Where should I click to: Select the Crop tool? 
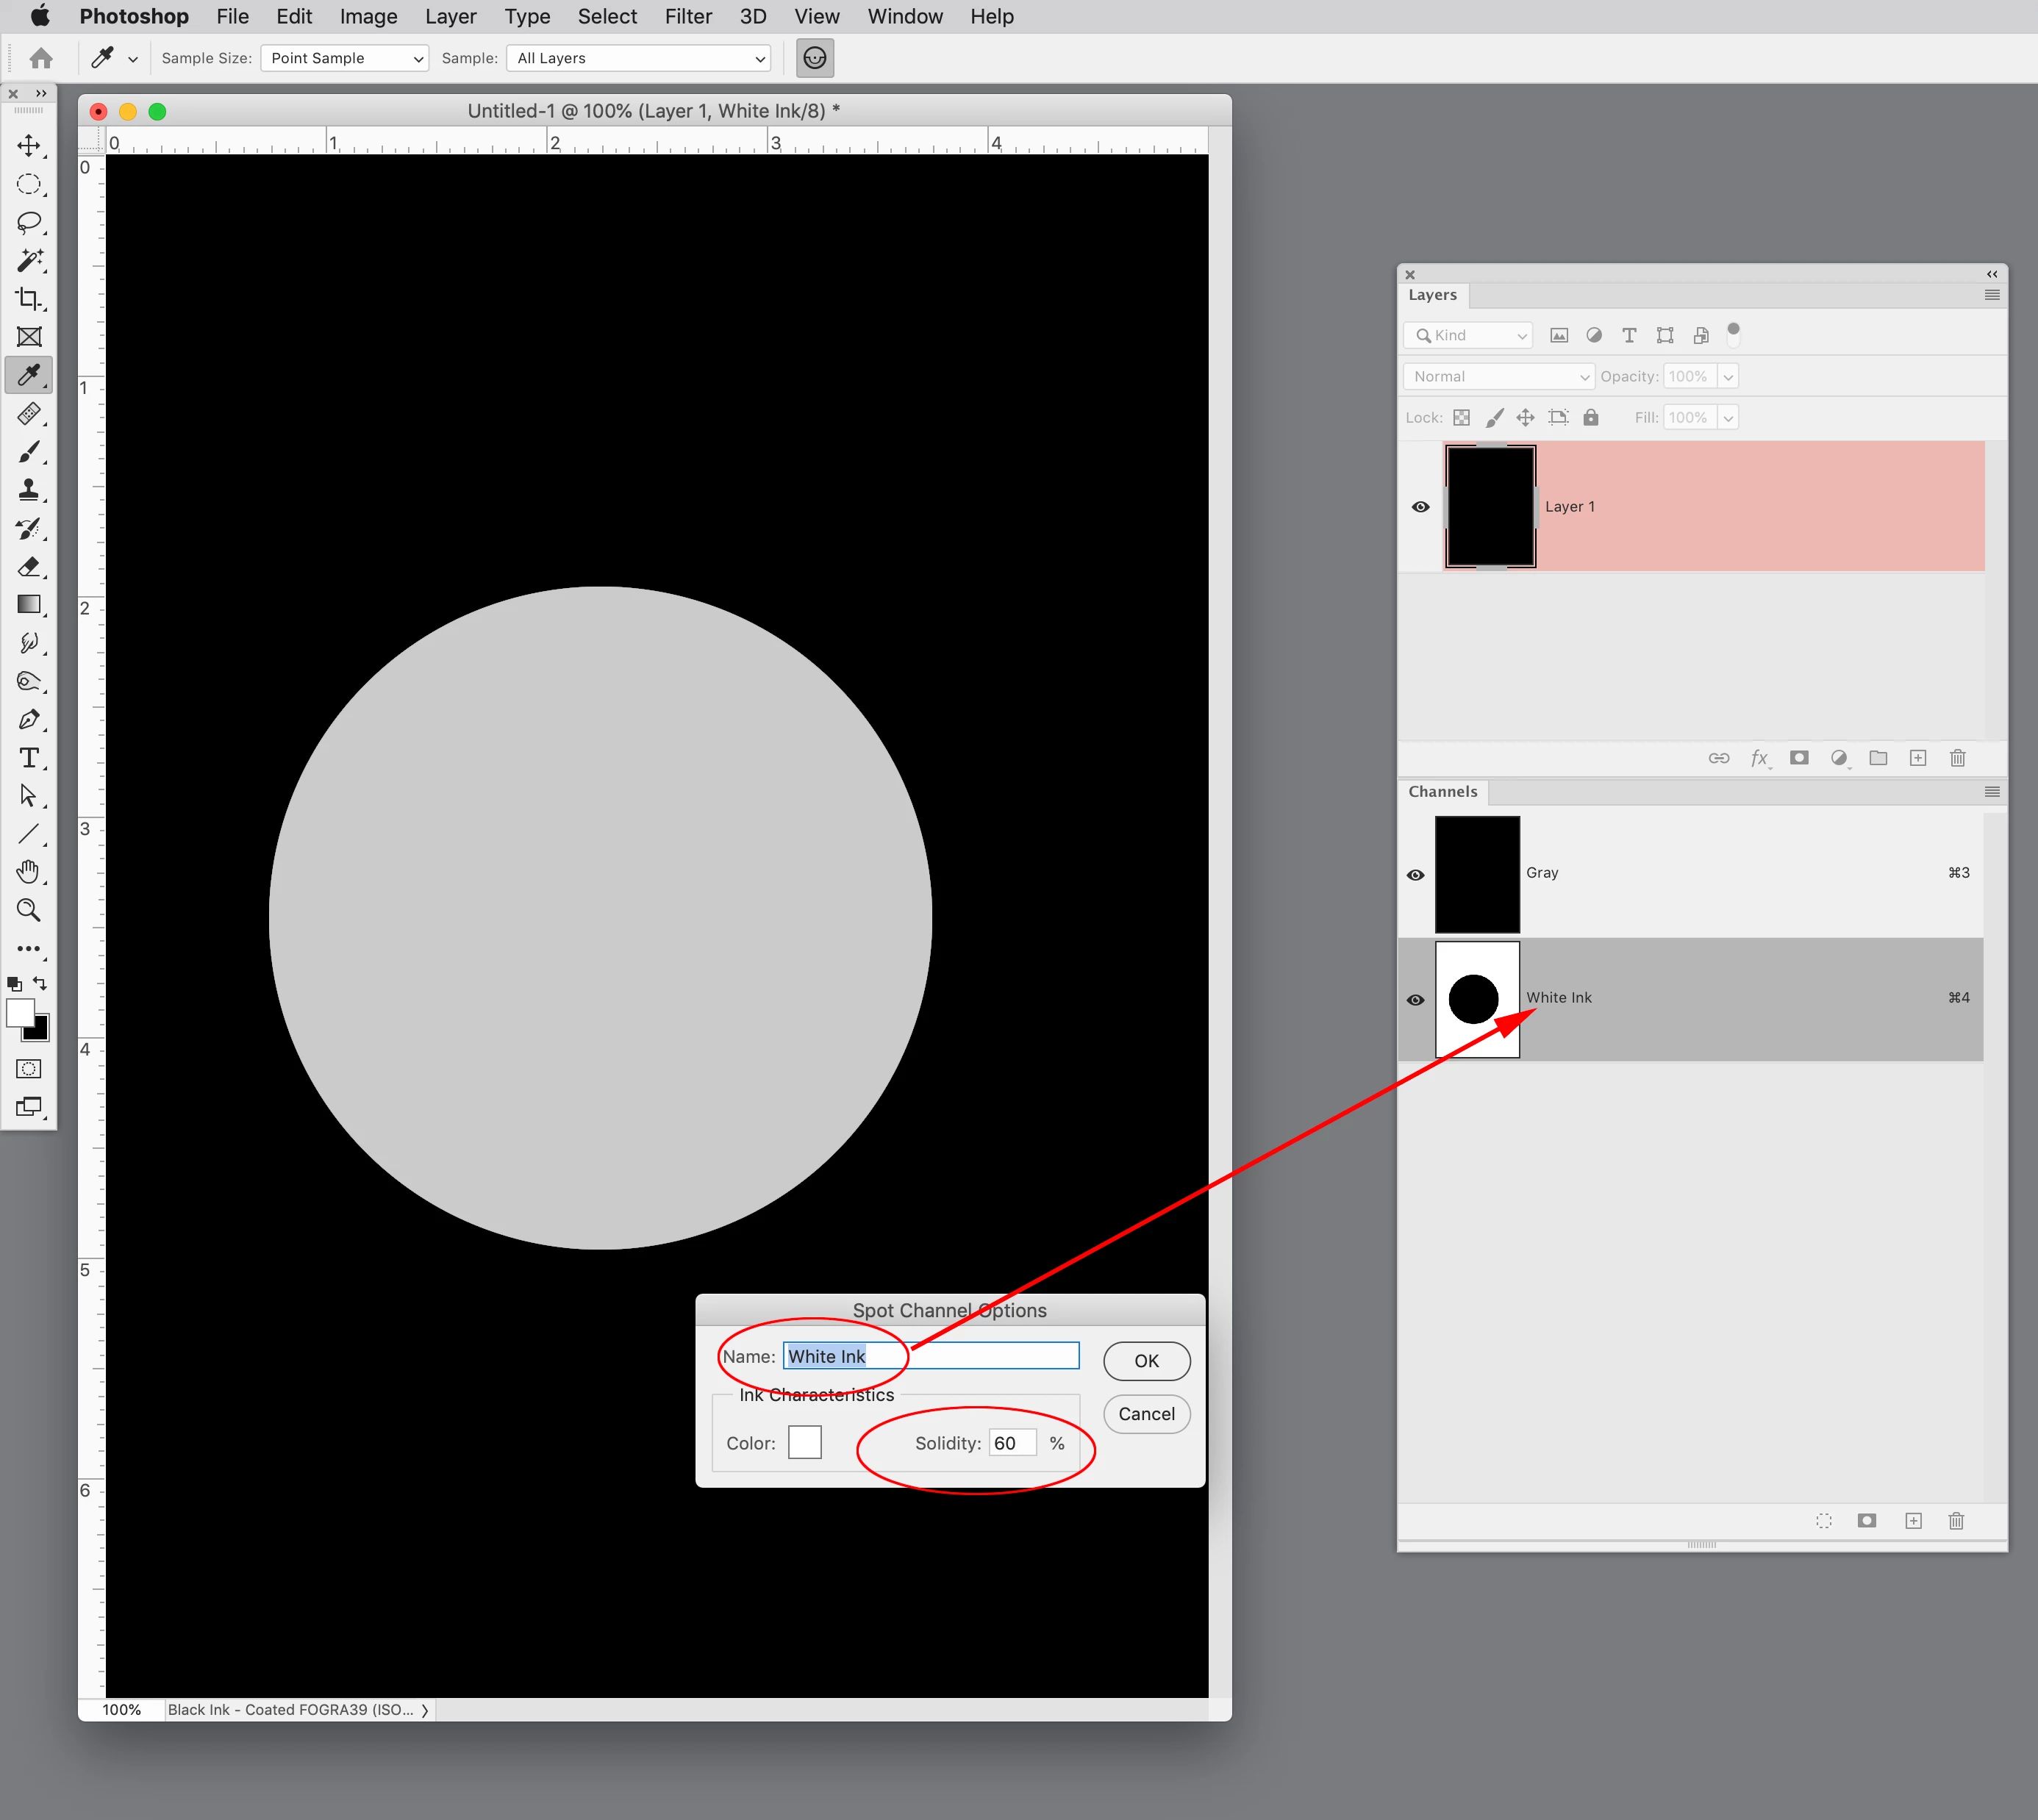(29, 299)
